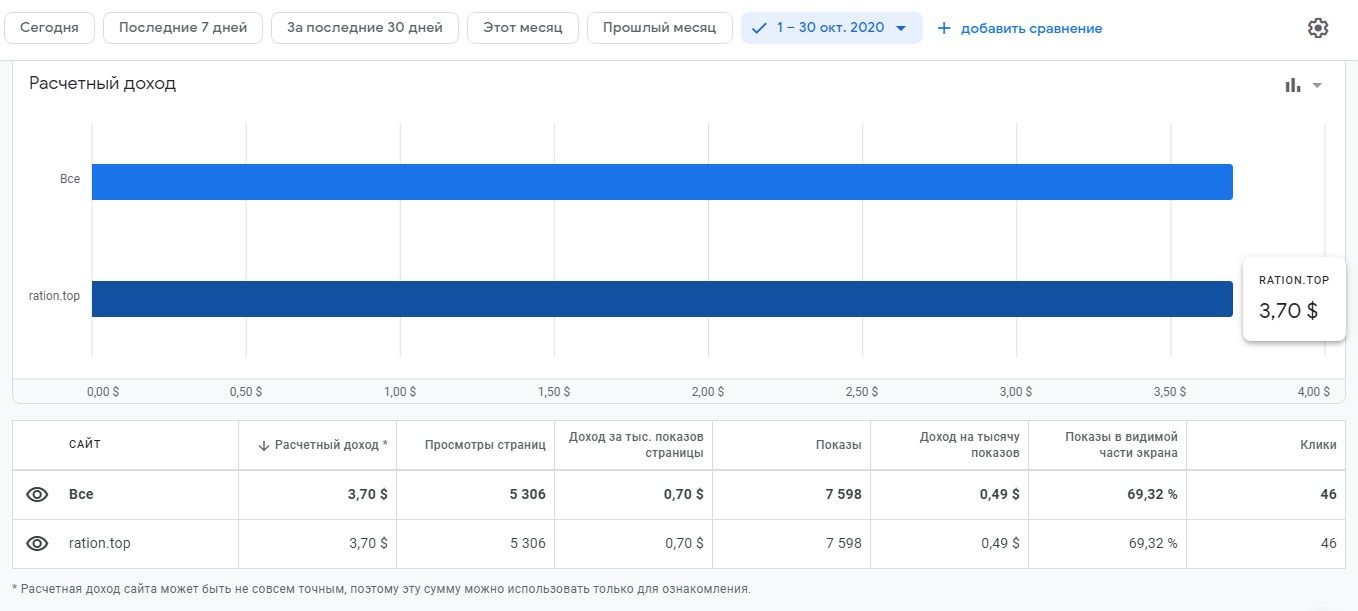Select Последние 7 дней filter
Screen dimensions: 1358x611
[182, 28]
